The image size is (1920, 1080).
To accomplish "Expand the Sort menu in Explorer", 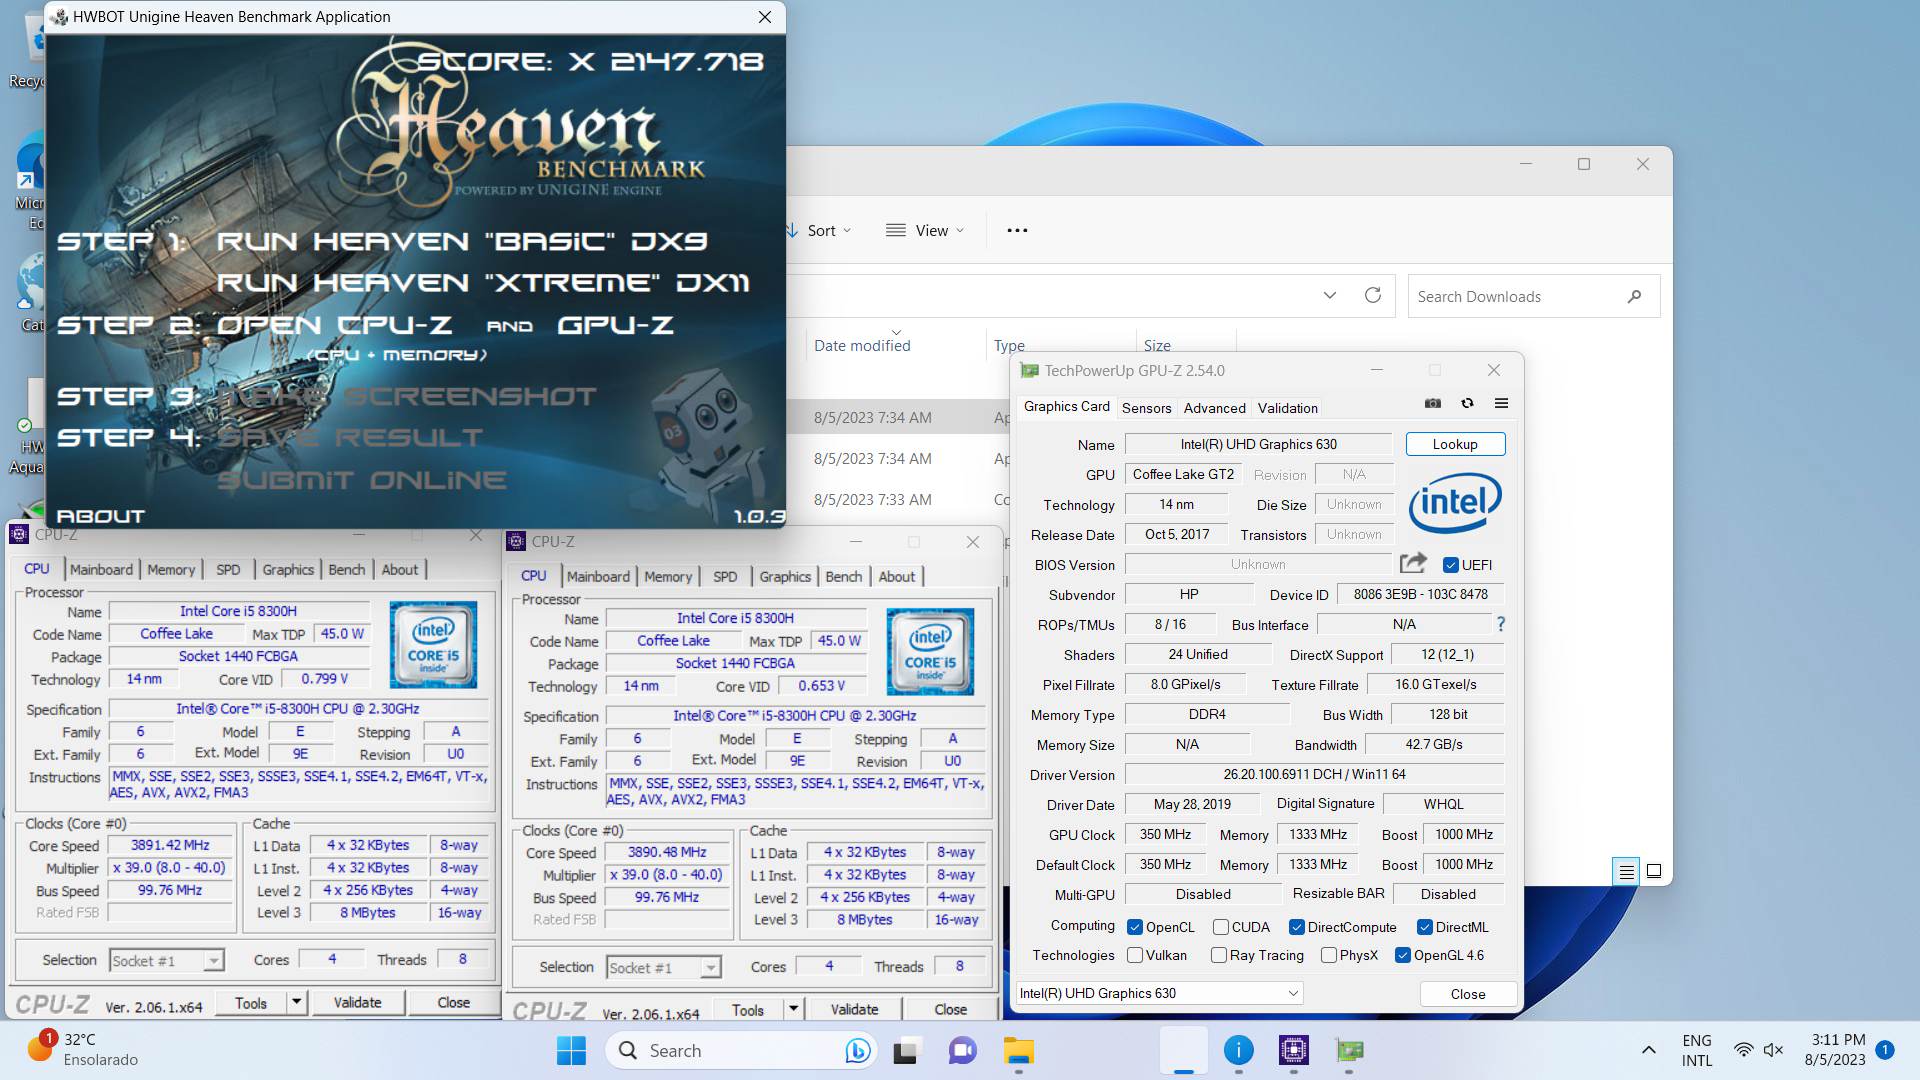I will point(818,230).
